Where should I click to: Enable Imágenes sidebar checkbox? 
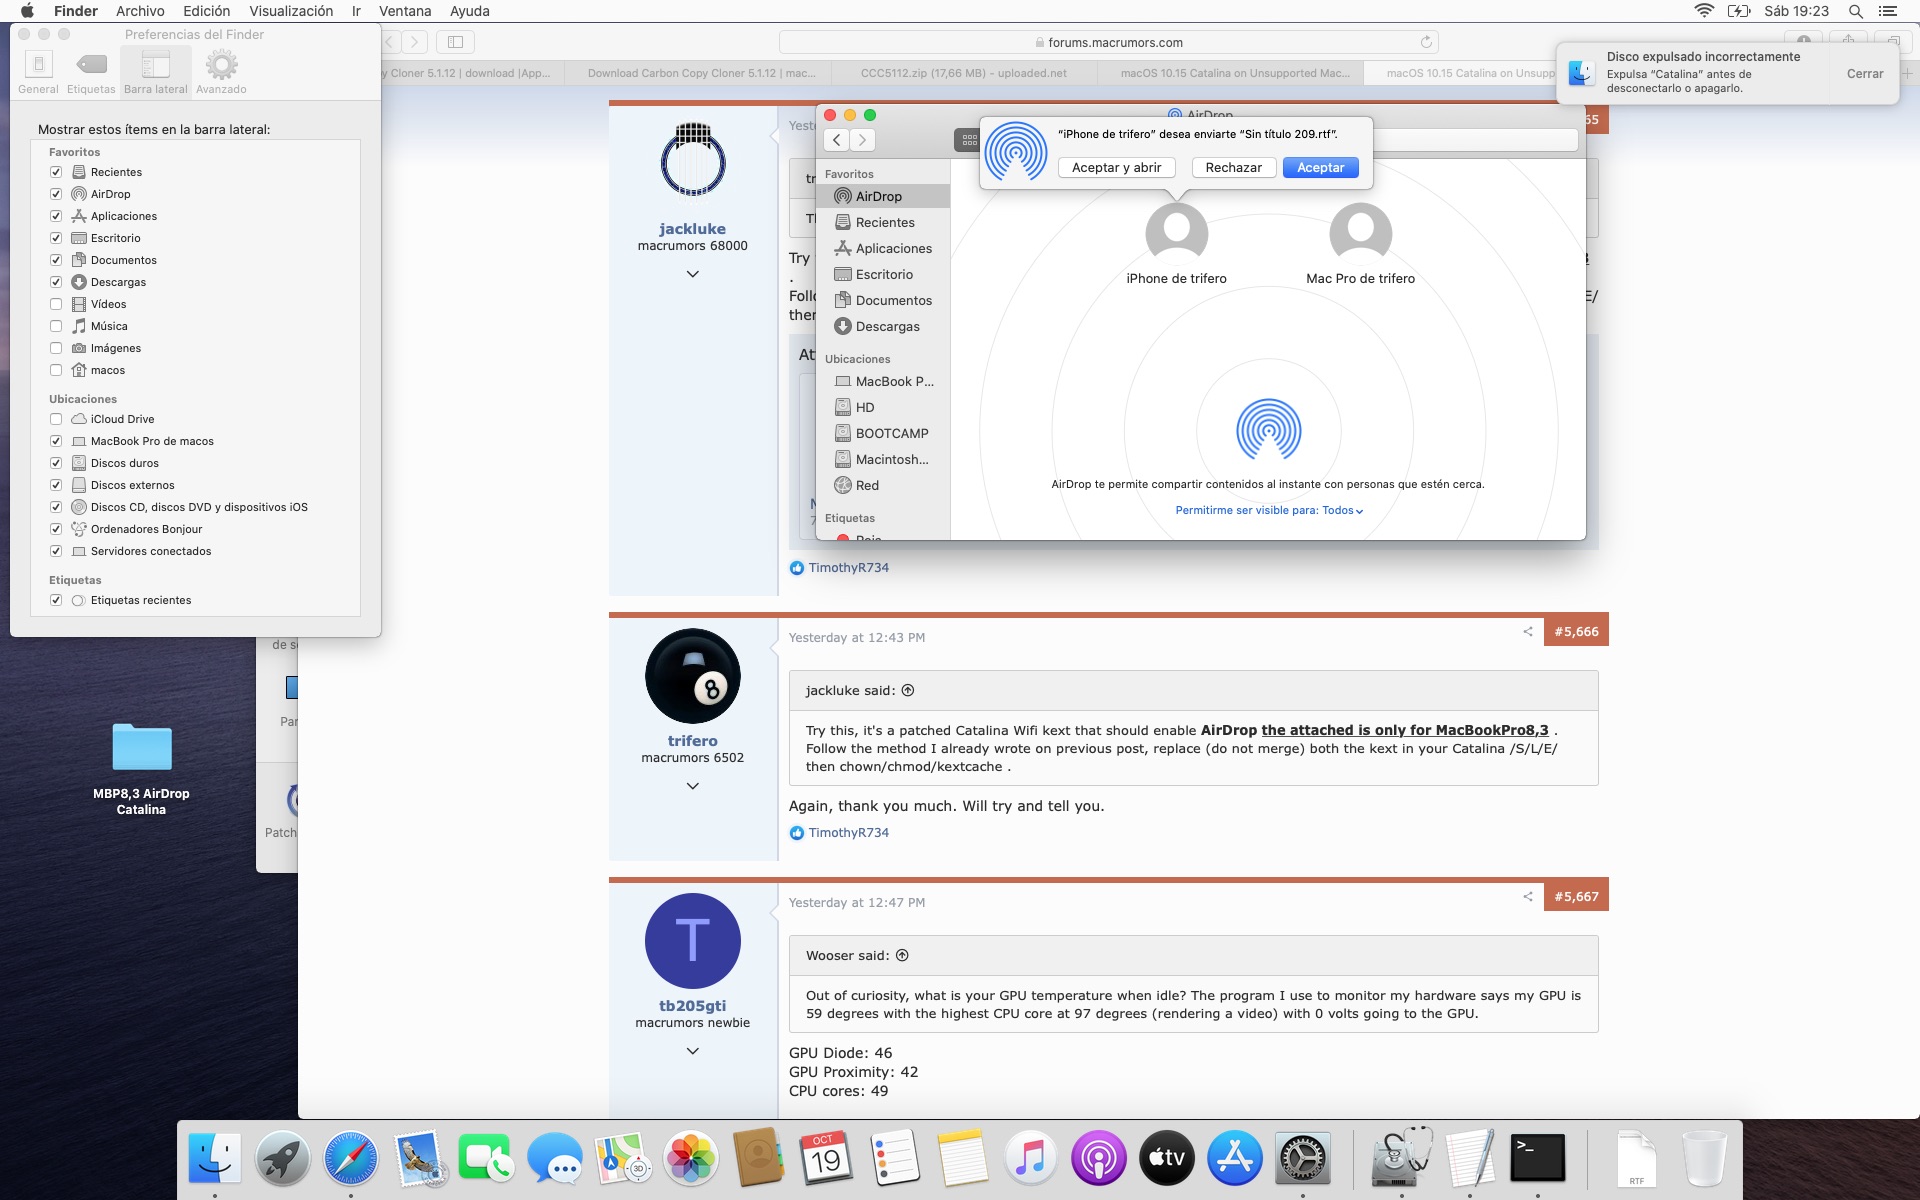tap(56, 348)
